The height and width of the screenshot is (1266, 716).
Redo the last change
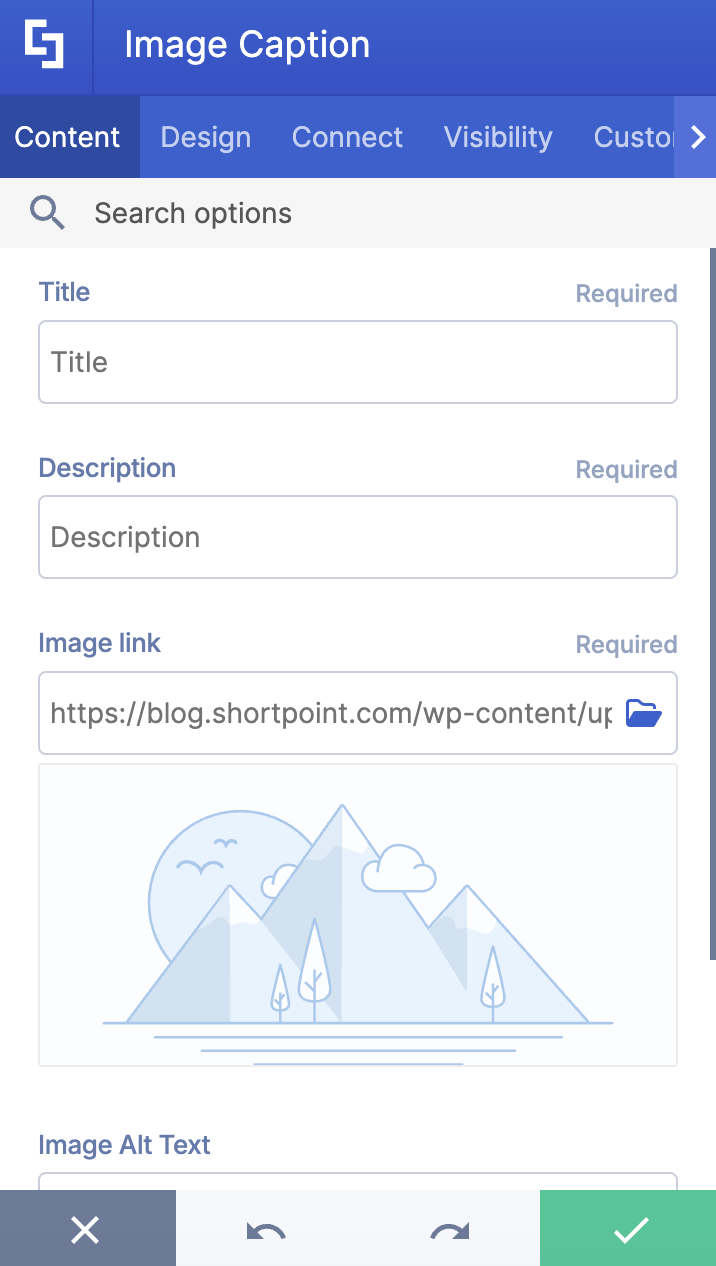(448, 1228)
